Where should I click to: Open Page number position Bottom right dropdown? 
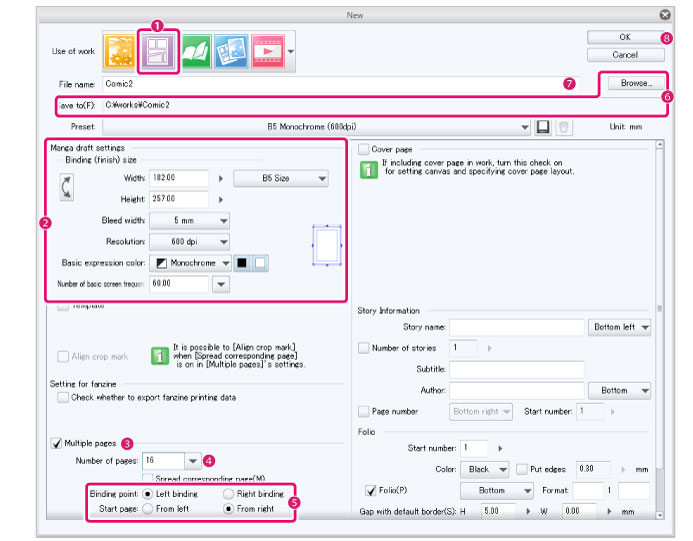pos(481,411)
